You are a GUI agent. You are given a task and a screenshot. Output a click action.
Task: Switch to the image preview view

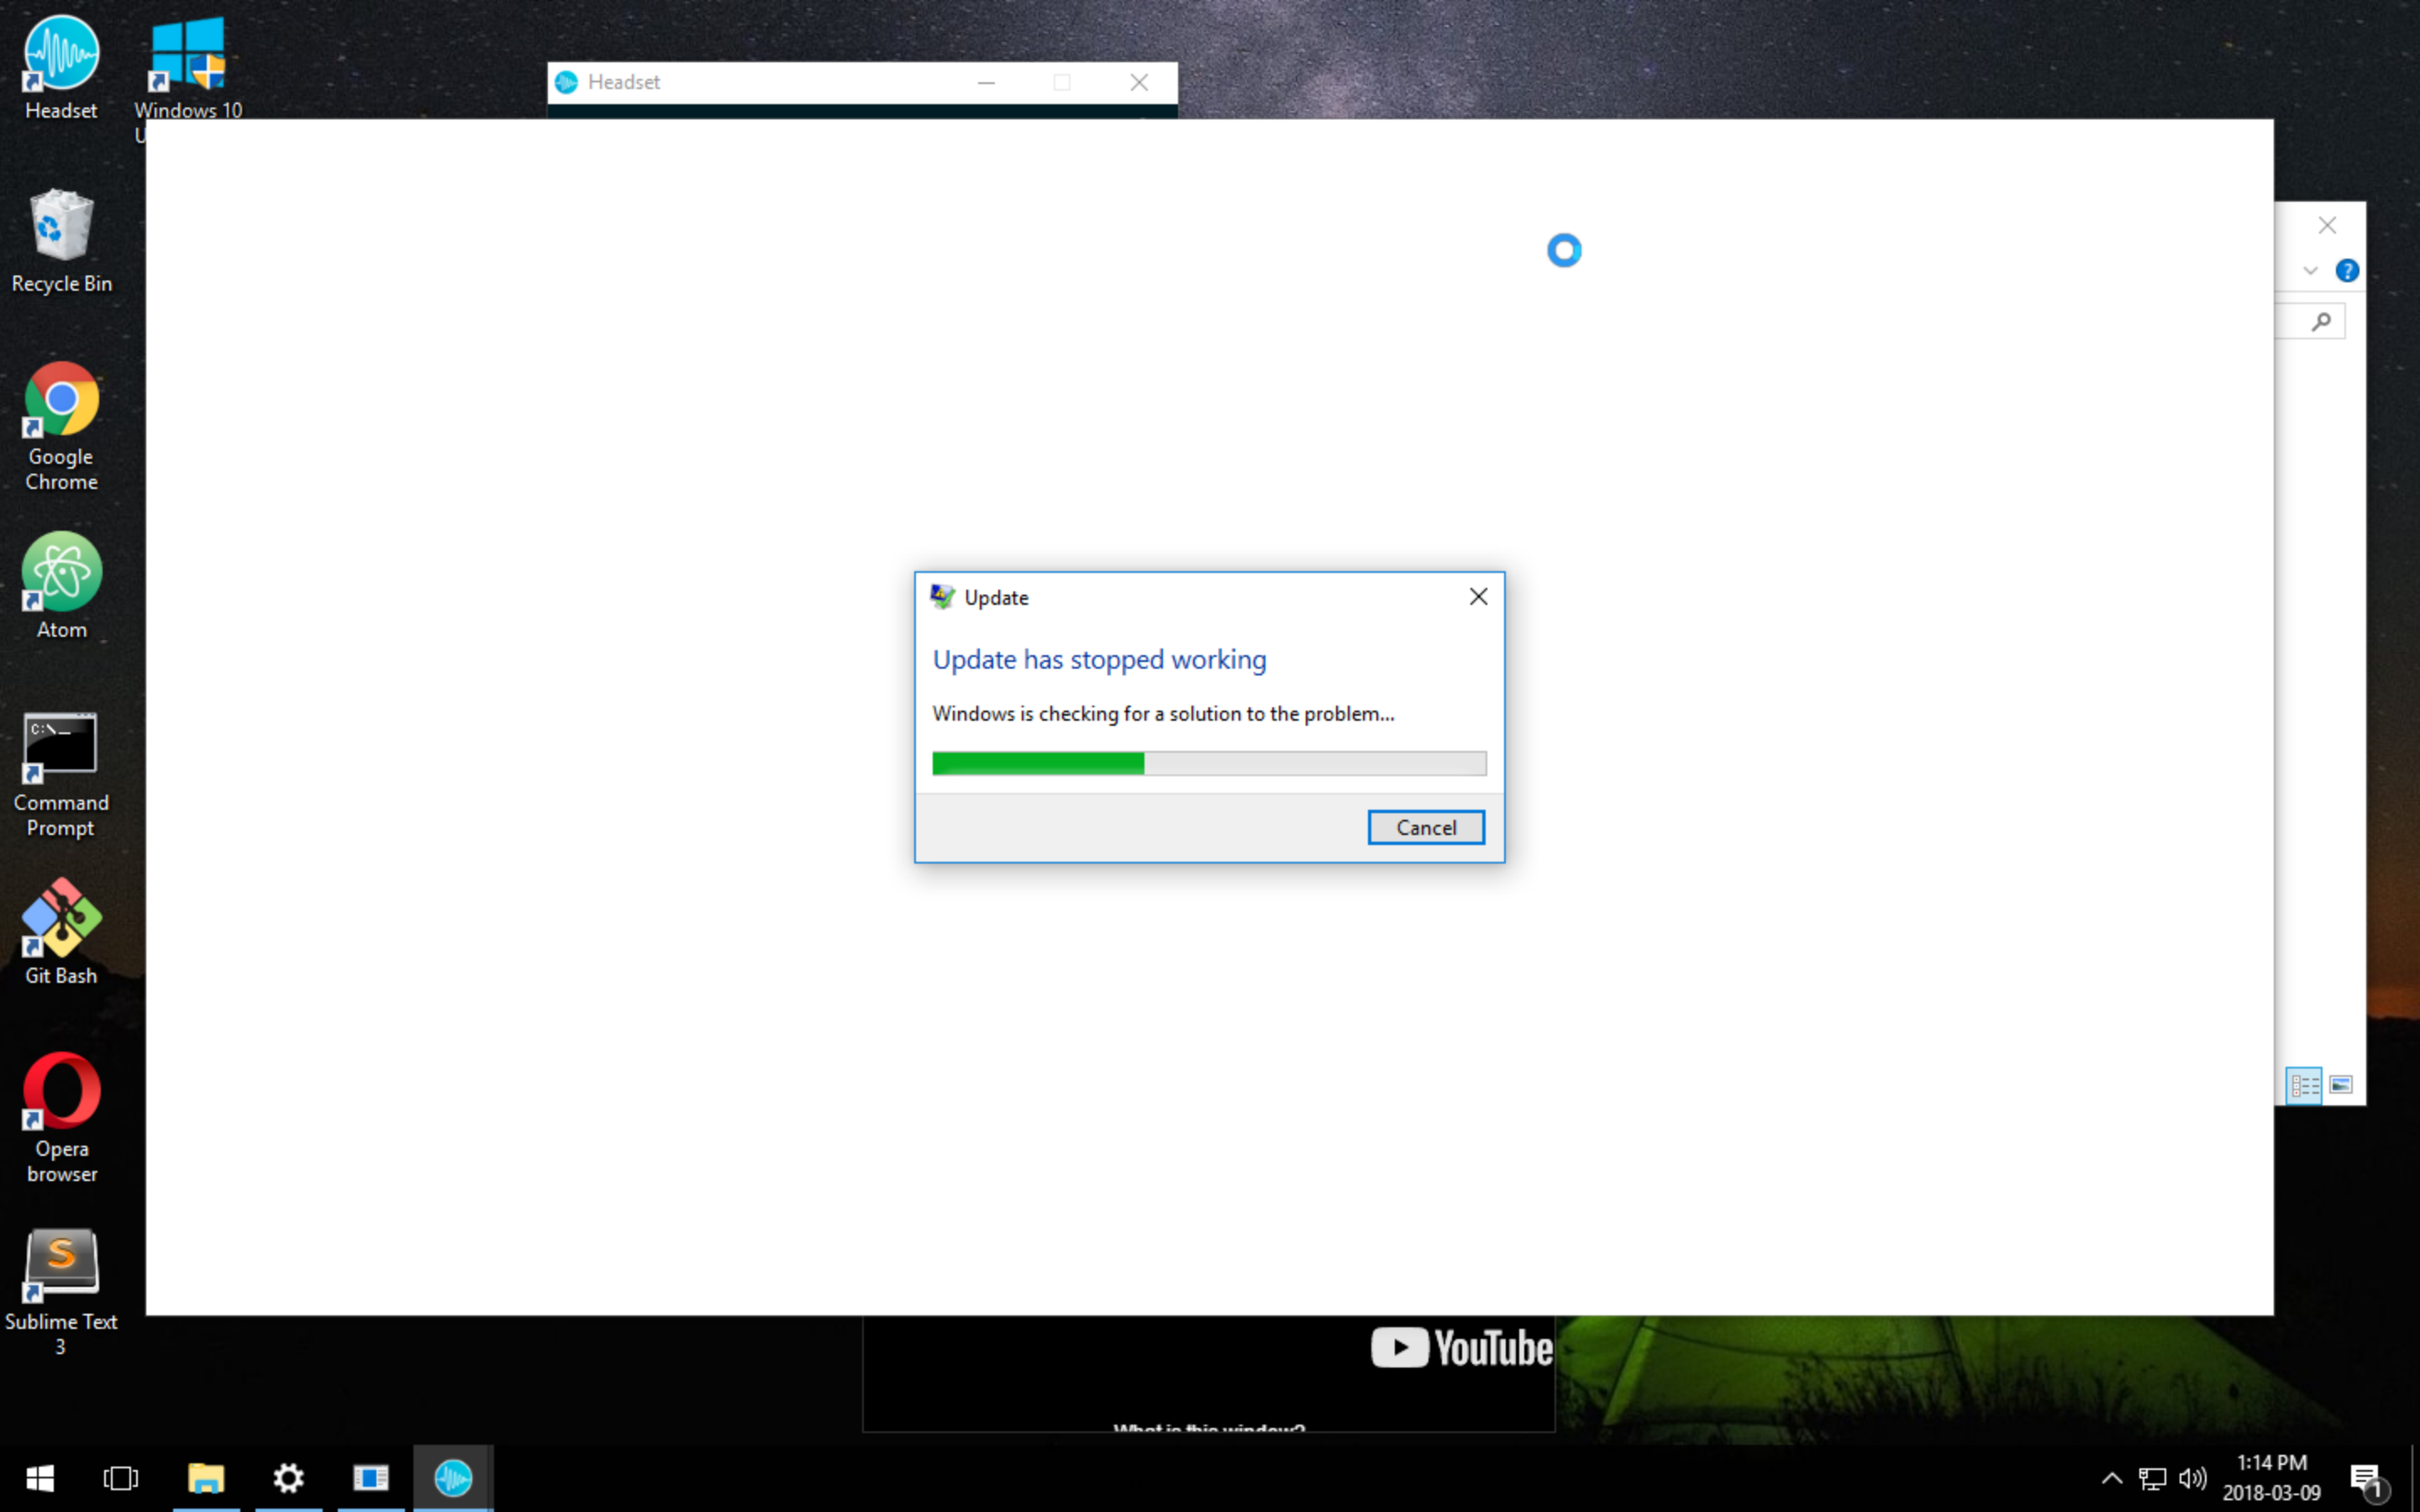point(2341,1084)
